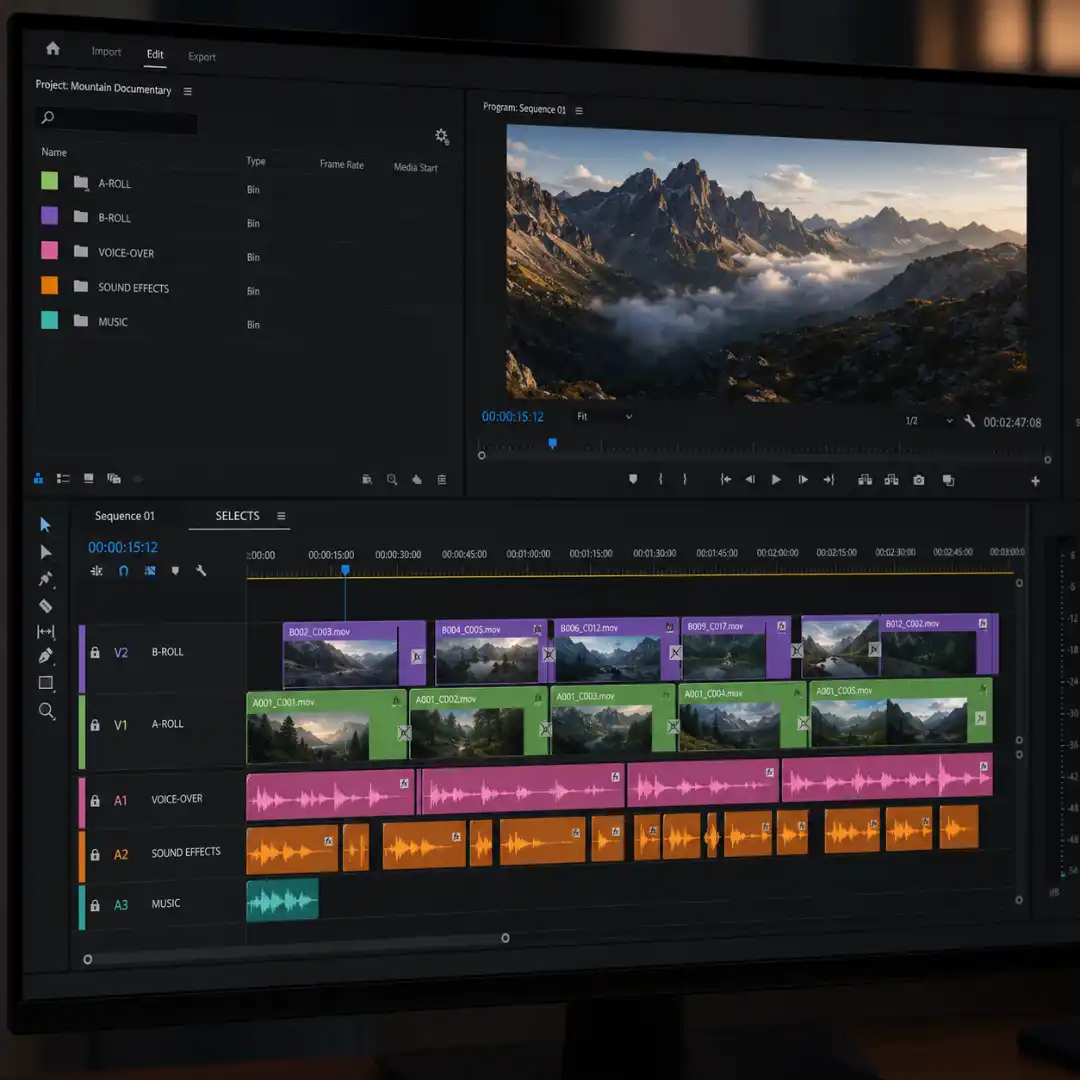Add a marker in Program monitor
Screen dimensions: 1080x1080
(633, 479)
